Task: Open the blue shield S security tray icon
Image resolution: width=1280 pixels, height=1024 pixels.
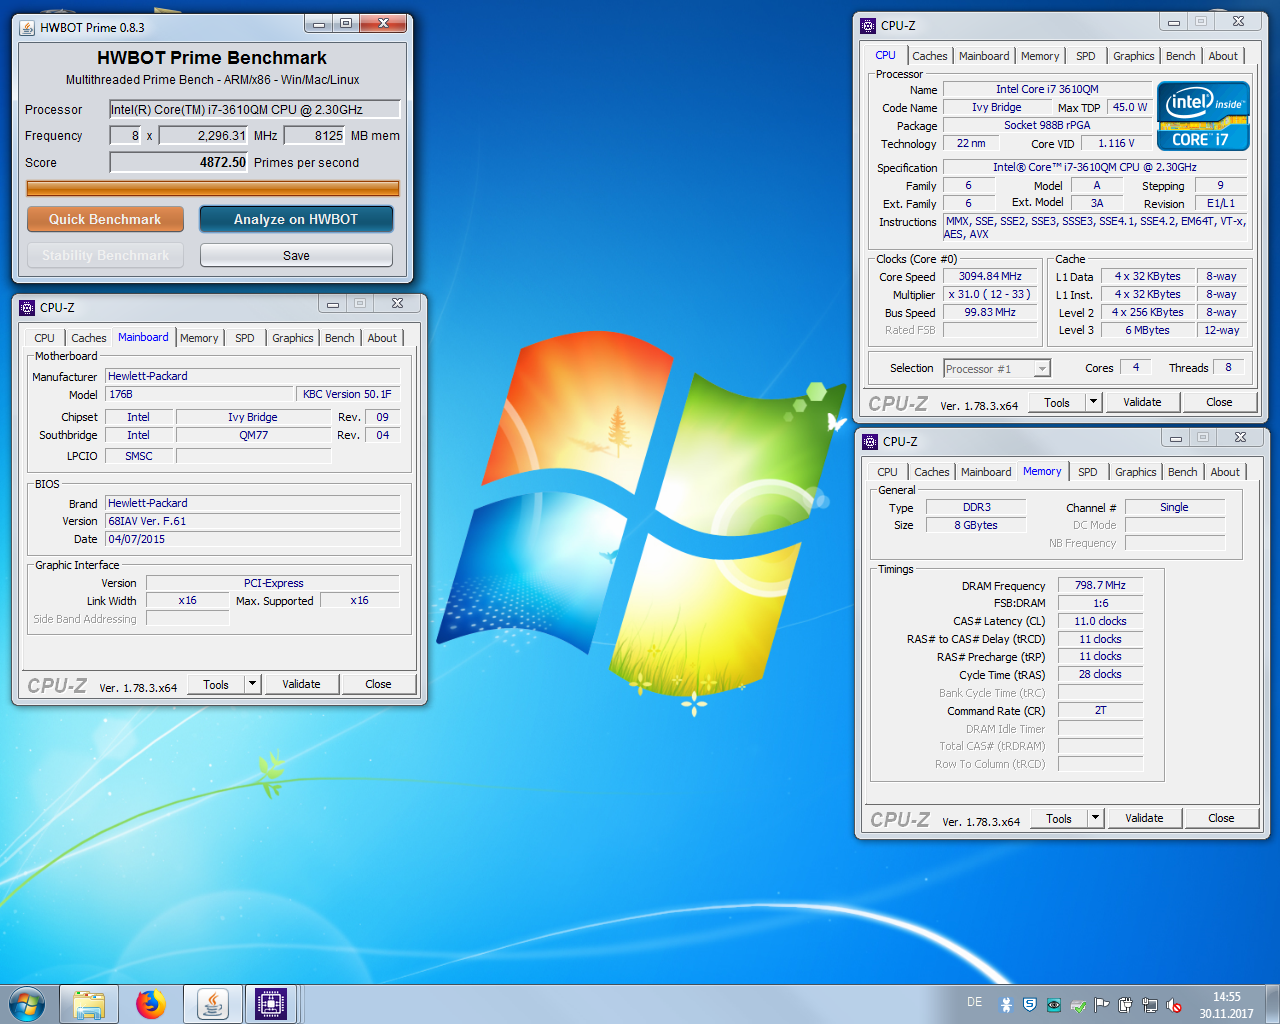Action: click(x=1030, y=1005)
